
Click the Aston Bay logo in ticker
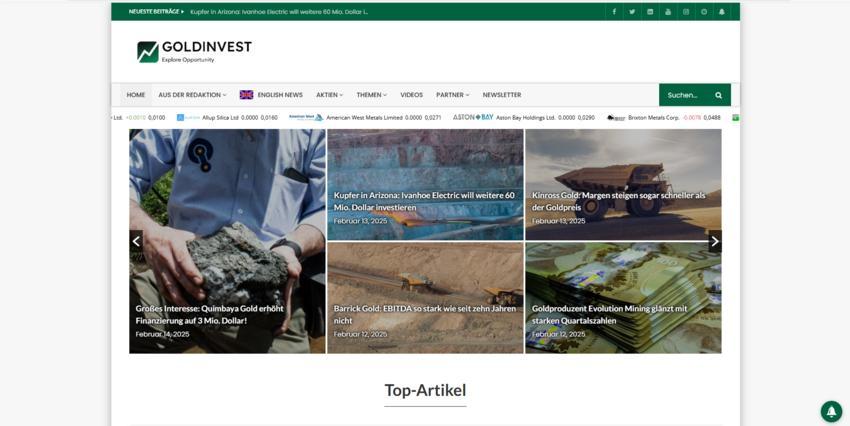(x=473, y=117)
